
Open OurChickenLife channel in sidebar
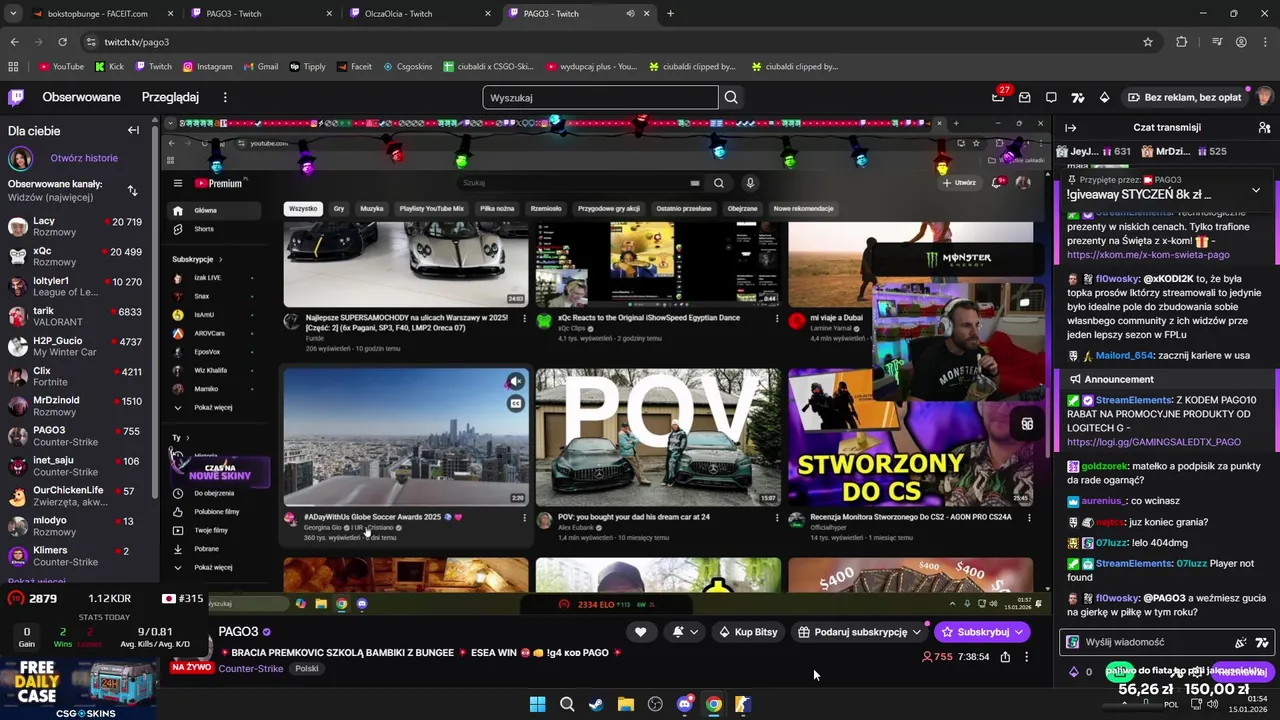76,496
